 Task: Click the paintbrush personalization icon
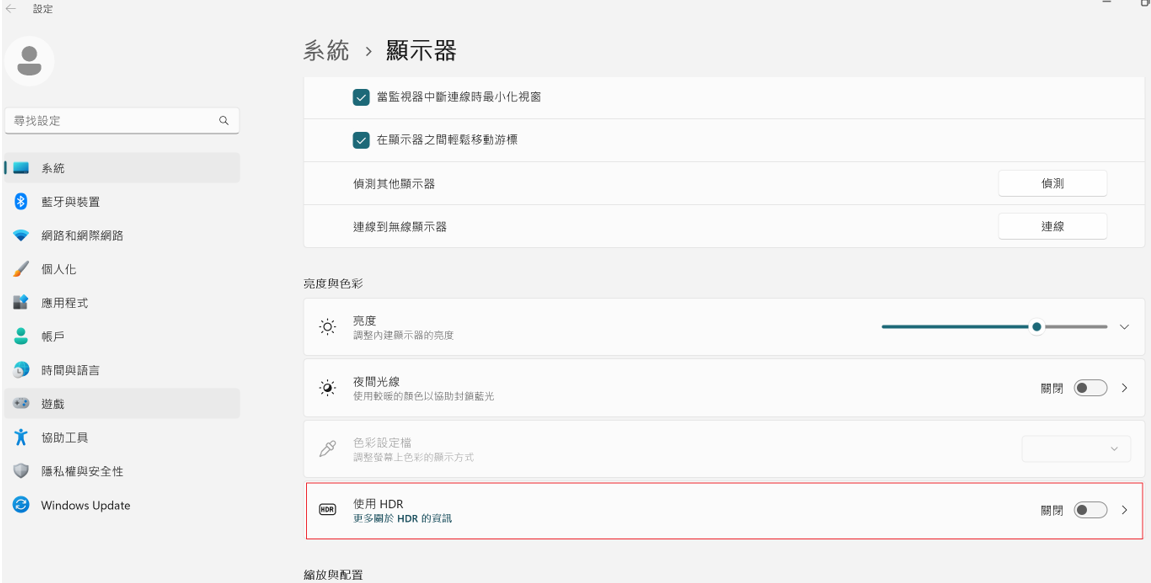point(21,269)
